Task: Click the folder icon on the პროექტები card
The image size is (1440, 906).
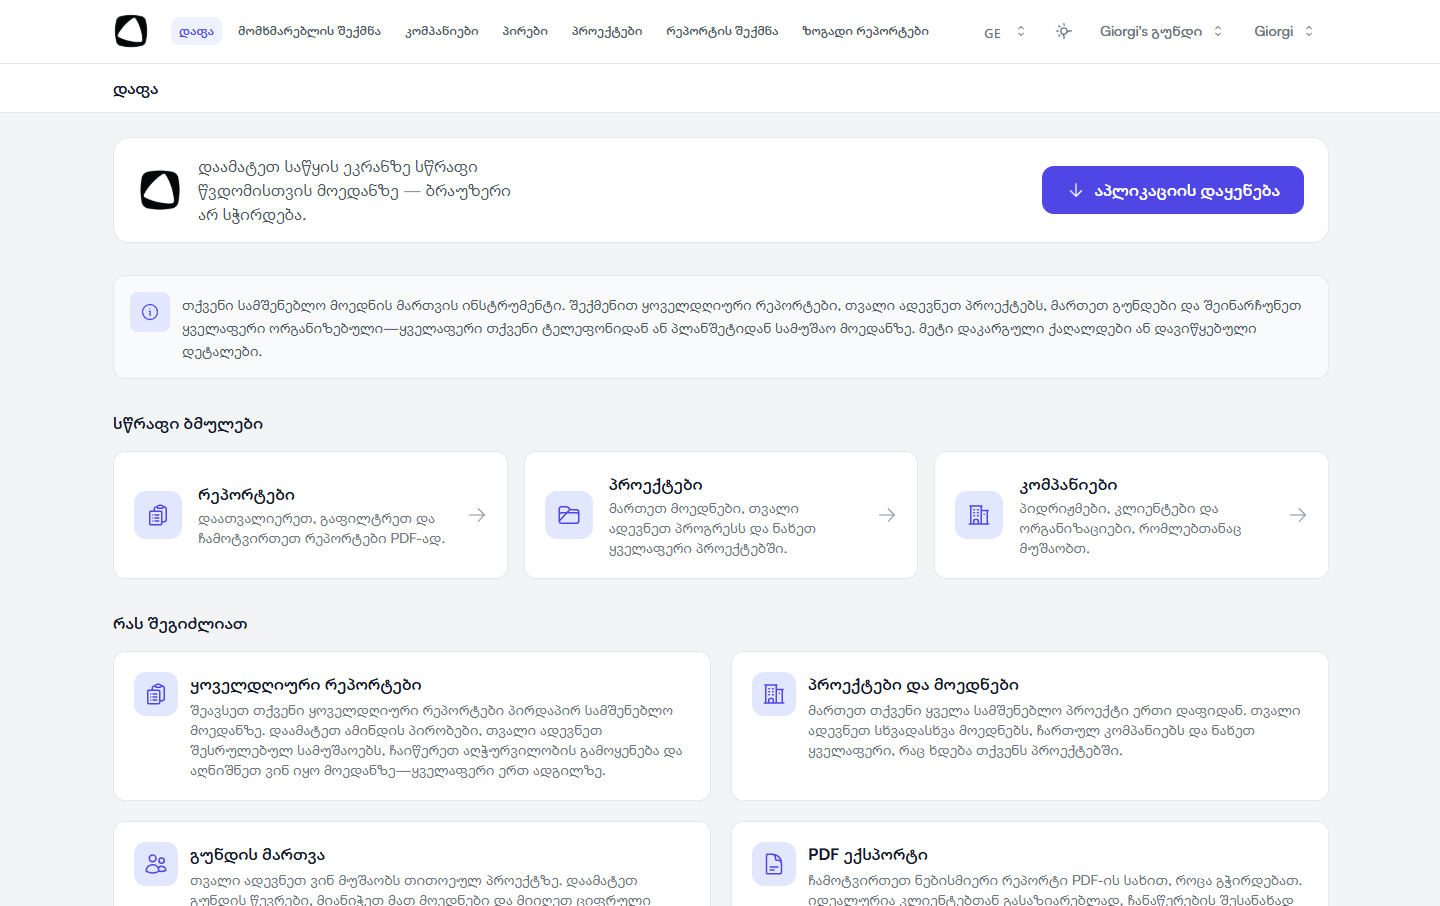Action: pos(568,515)
